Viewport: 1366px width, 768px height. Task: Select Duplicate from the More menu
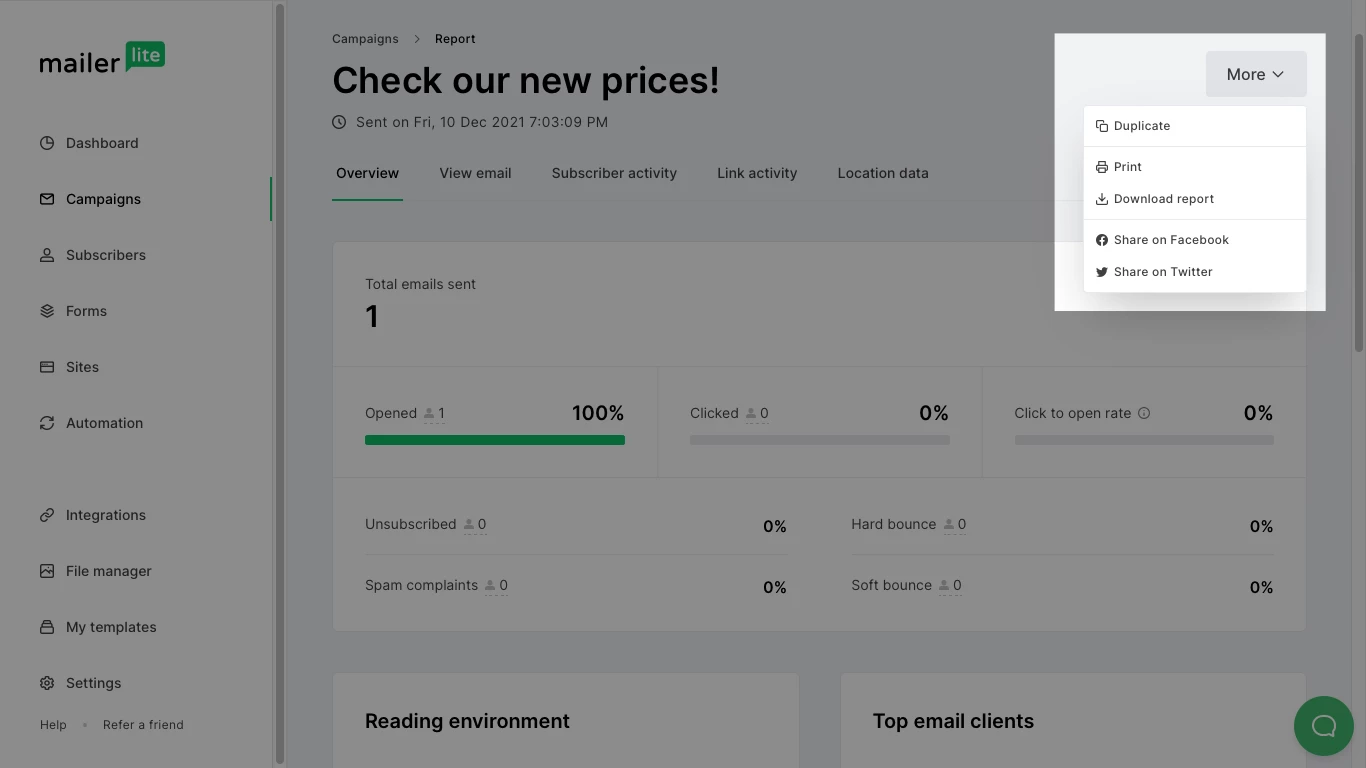(x=1141, y=126)
